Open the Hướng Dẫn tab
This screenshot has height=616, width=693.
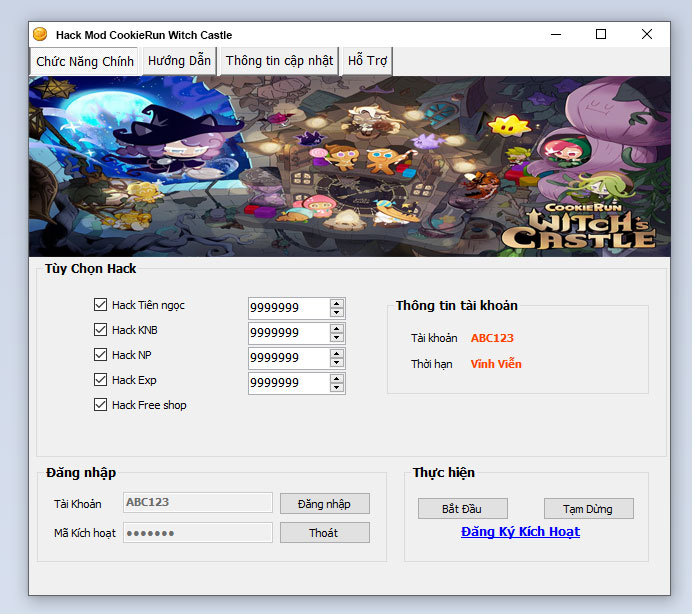pyautogui.click(x=179, y=61)
